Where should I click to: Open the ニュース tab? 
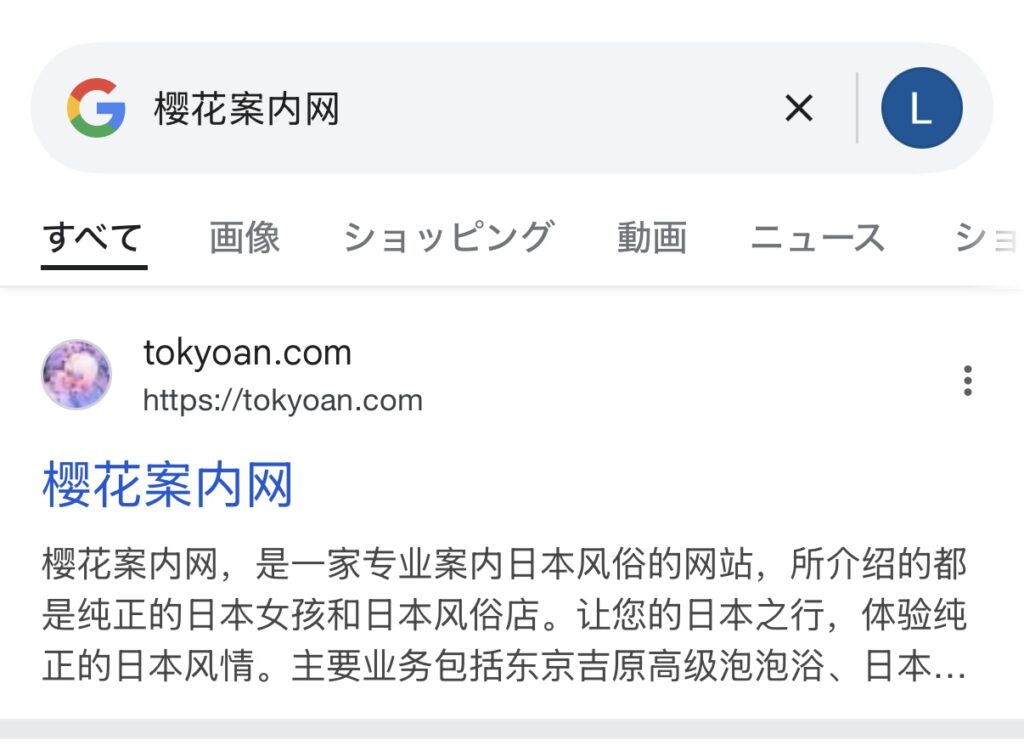click(x=818, y=237)
